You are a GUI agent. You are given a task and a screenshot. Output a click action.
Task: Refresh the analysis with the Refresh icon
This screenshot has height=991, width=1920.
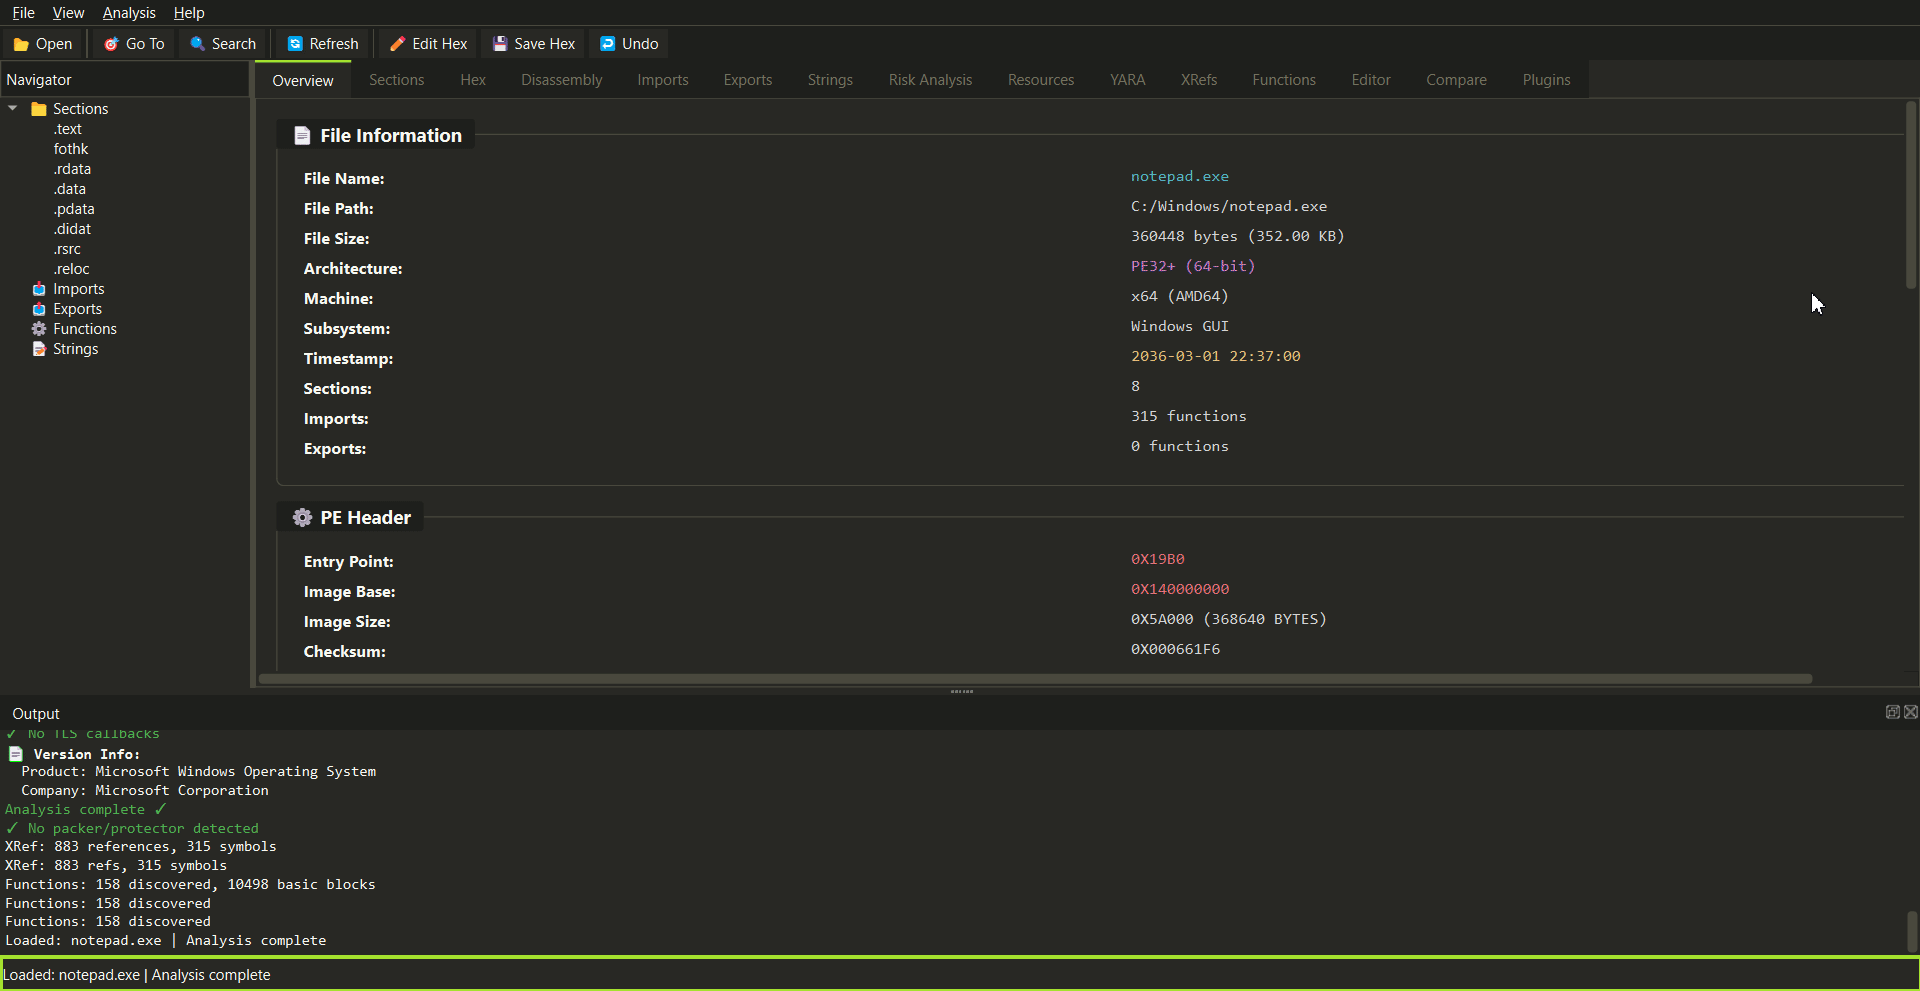pyautogui.click(x=296, y=44)
